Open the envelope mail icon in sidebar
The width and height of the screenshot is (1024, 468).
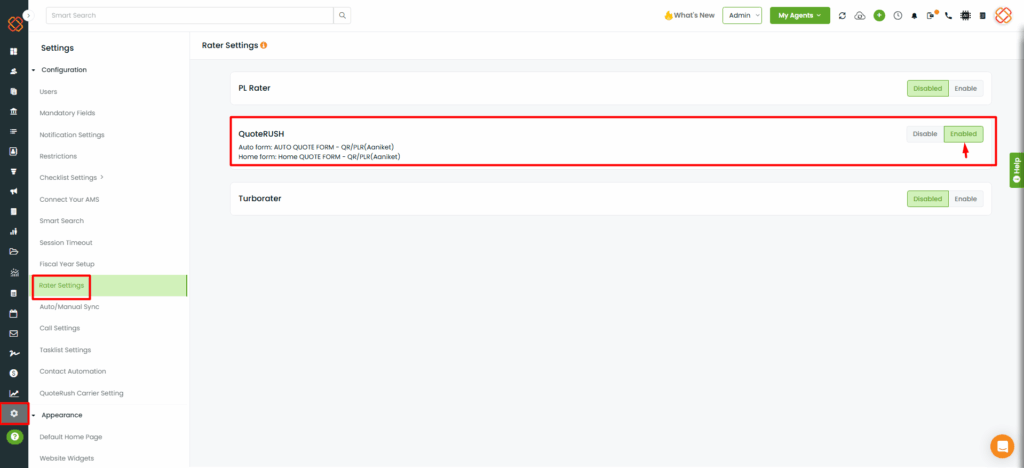tap(14, 333)
